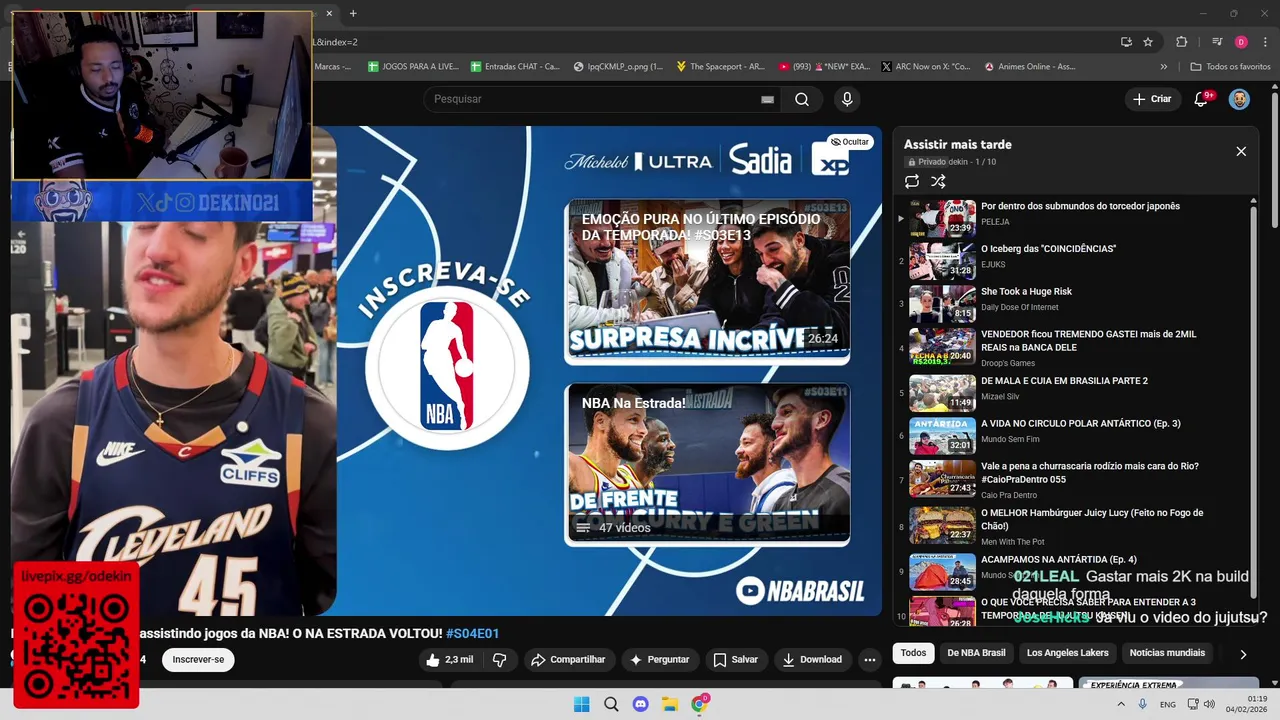Click the #S04E01 hashtag link
This screenshot has width=1280, height=720.
tap(472, 633)
